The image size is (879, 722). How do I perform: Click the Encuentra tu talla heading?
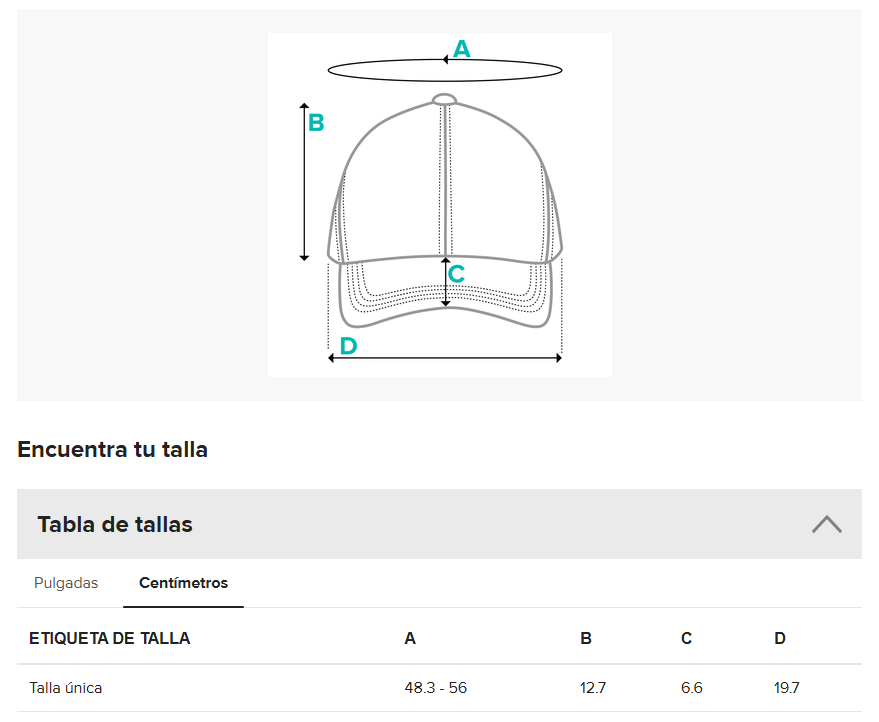113,450
